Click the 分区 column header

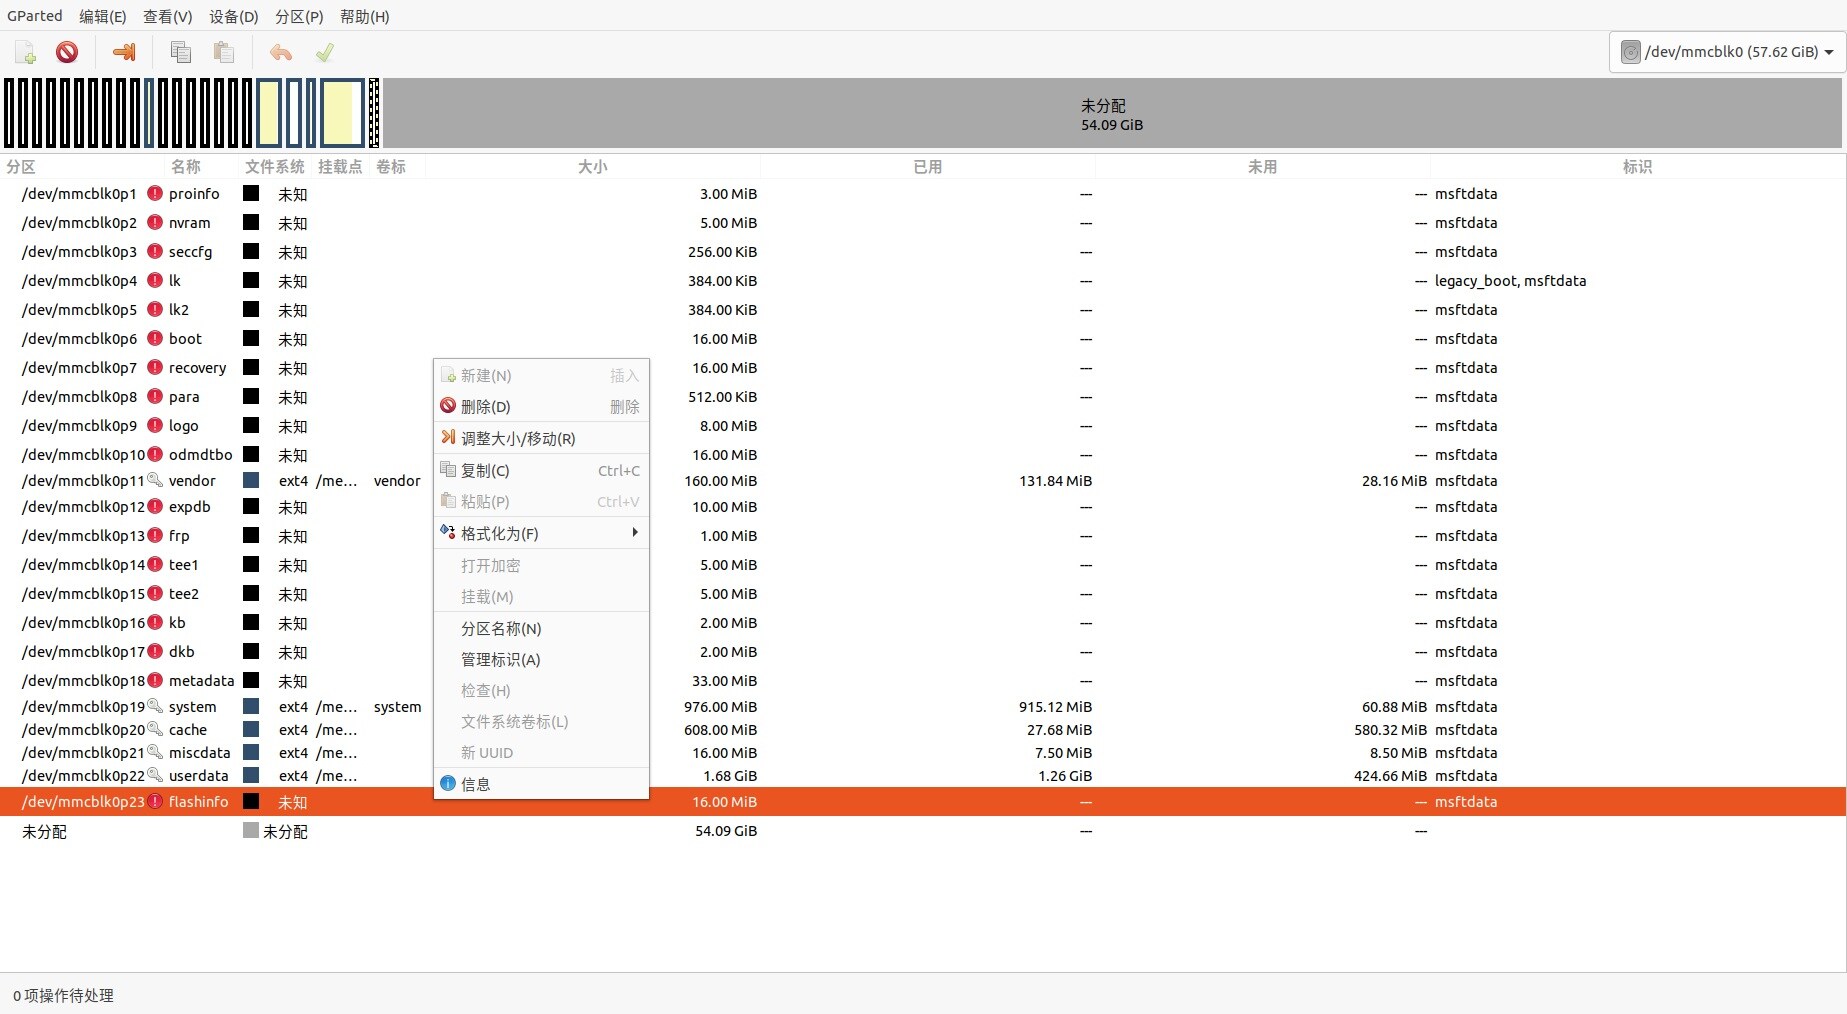[21, 167]
